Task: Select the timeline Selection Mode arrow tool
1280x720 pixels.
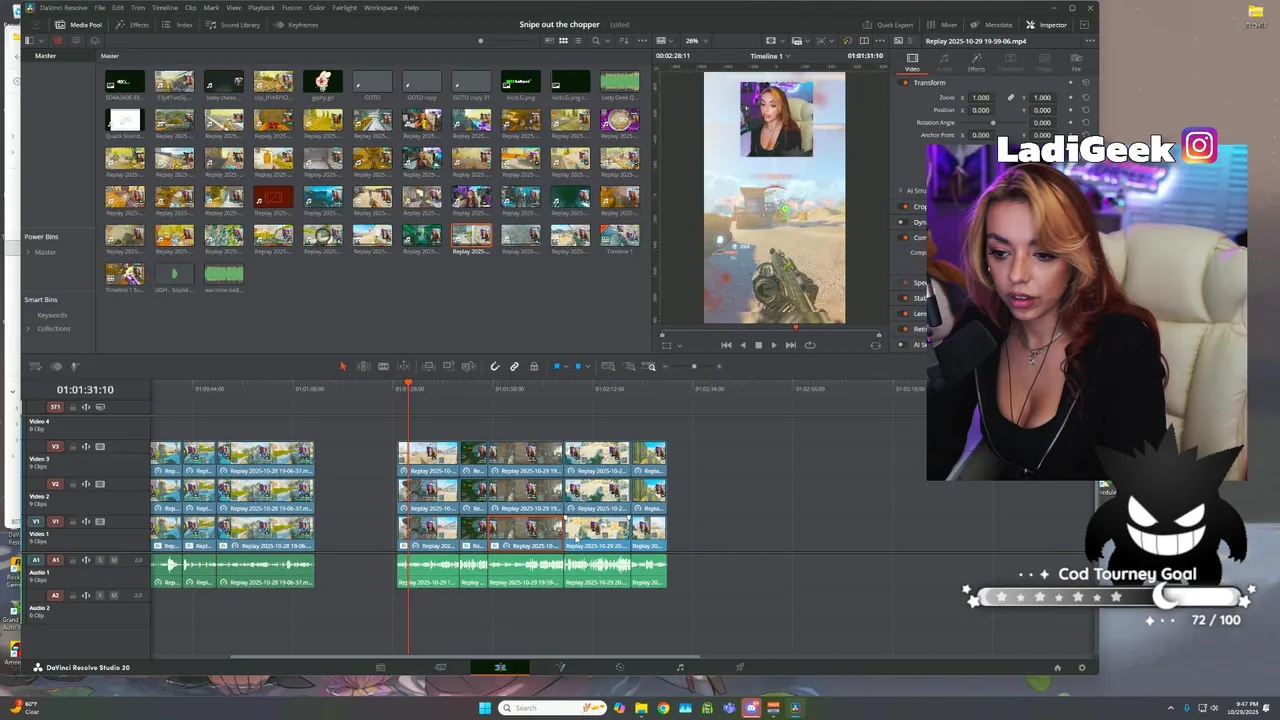Action: [342, 367]
